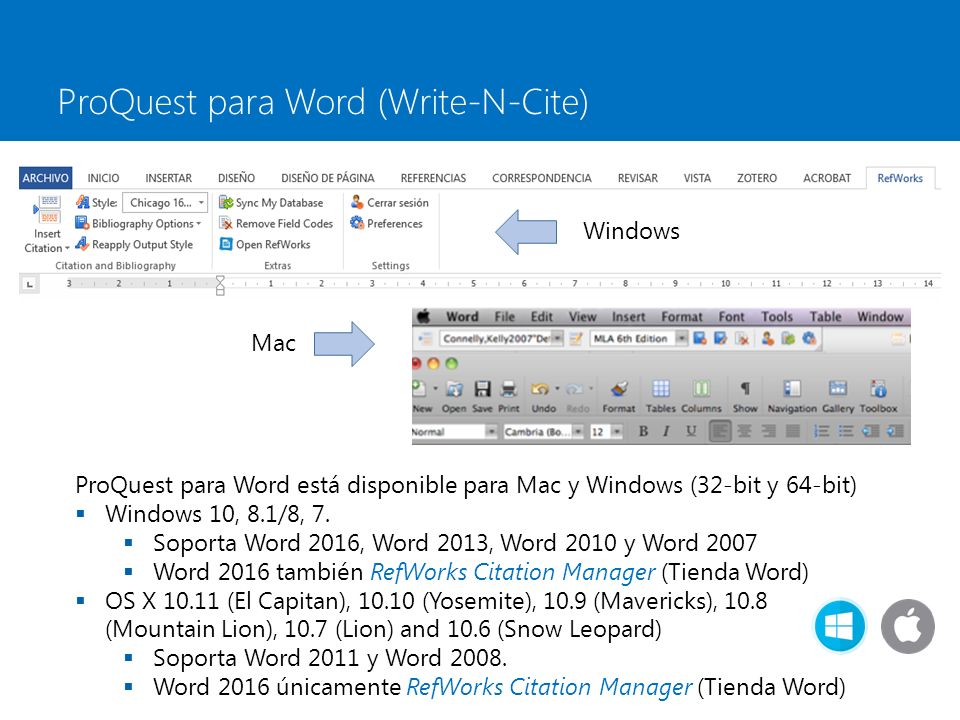
Task: Click the Bibliography Options icon
Action: 82,223
